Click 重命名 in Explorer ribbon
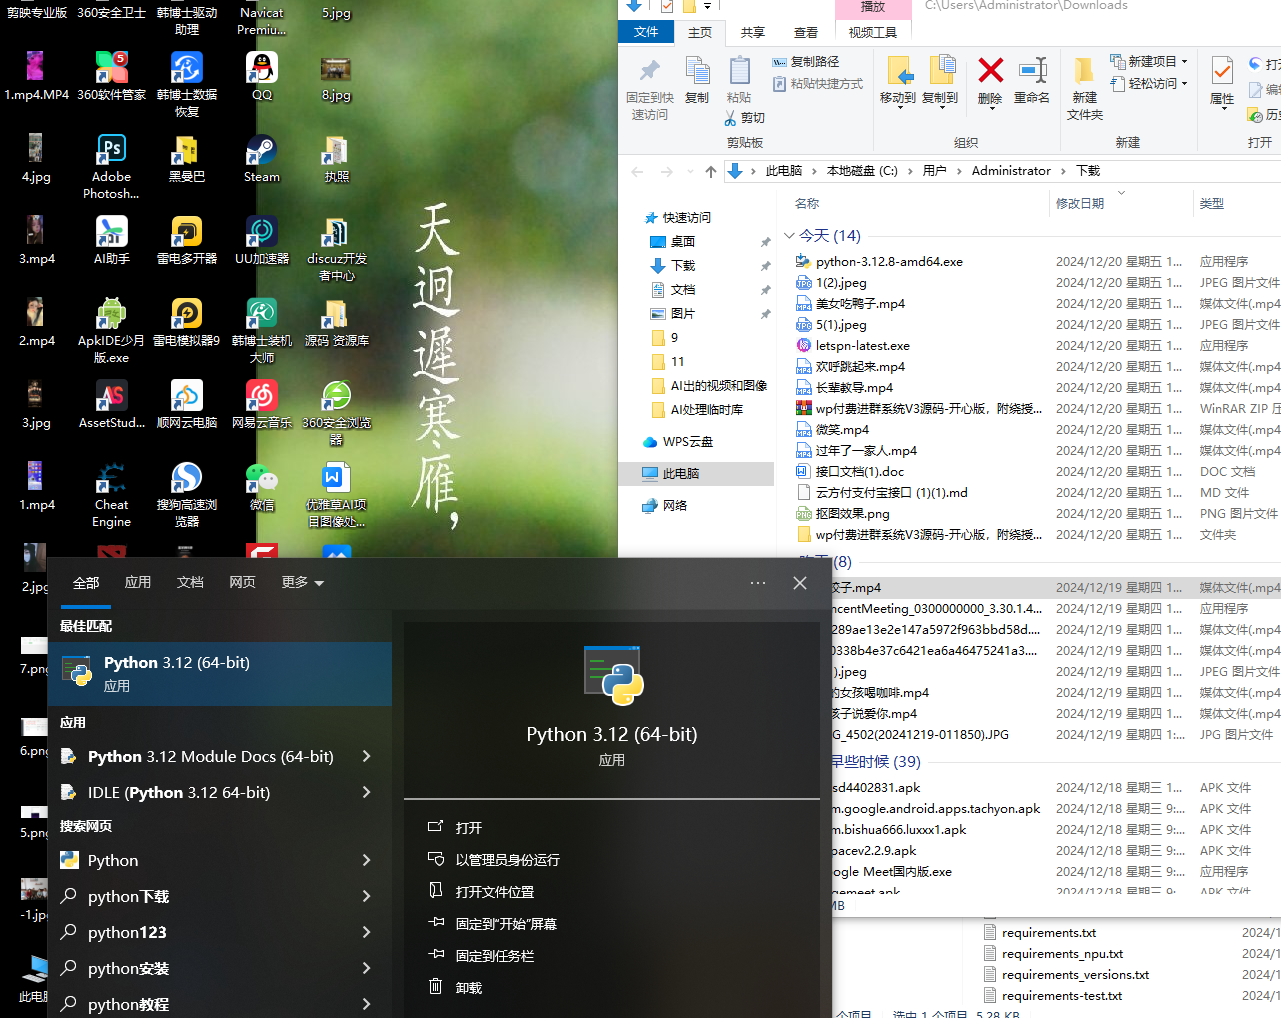This screenshot has width=1281, height=1018. click(x=1032, y=82)
